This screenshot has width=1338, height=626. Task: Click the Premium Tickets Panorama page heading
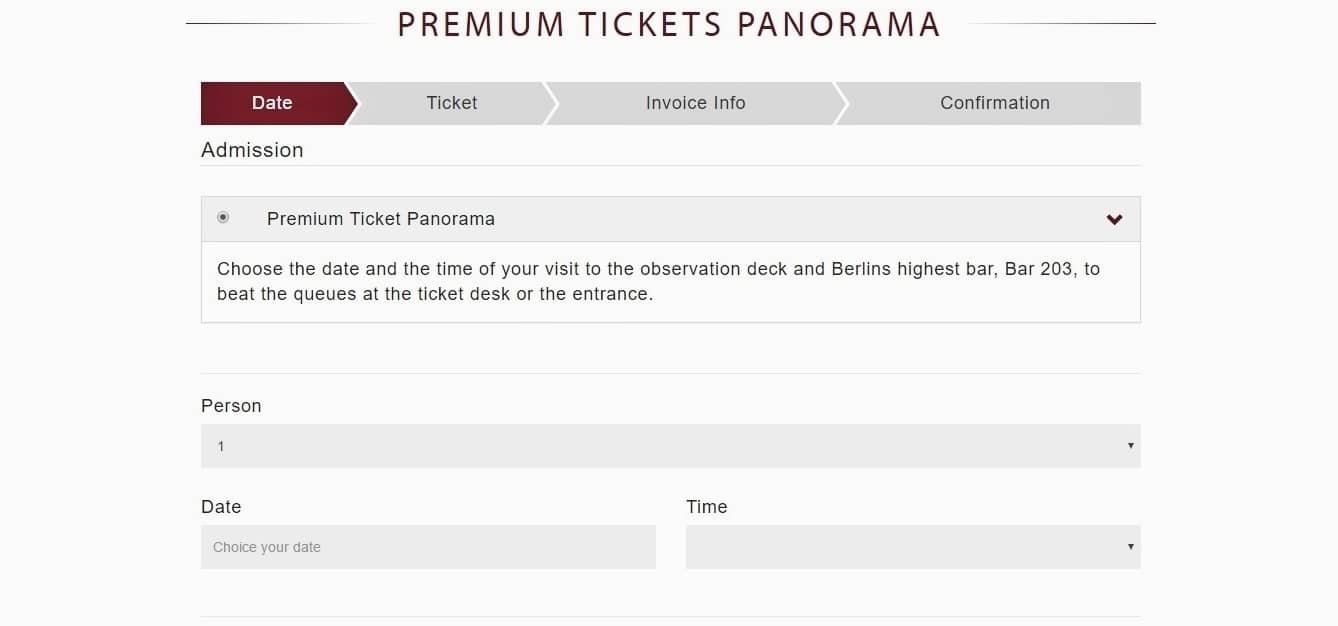click(669, 24)
